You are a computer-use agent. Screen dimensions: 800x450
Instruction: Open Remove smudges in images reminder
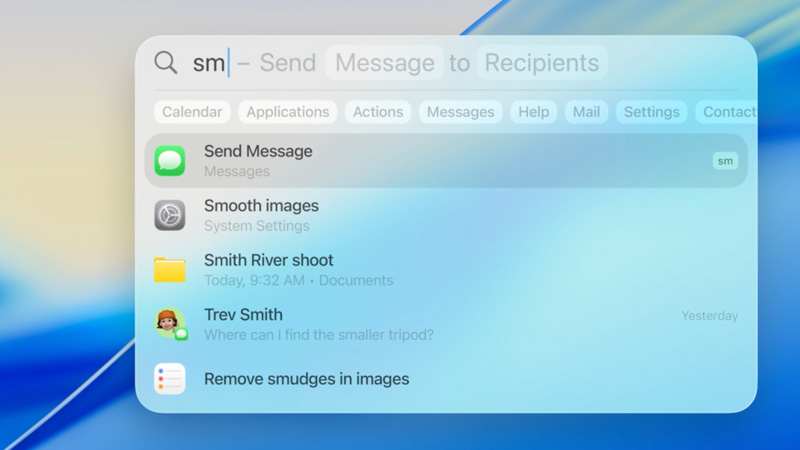(x=446, y=379)
